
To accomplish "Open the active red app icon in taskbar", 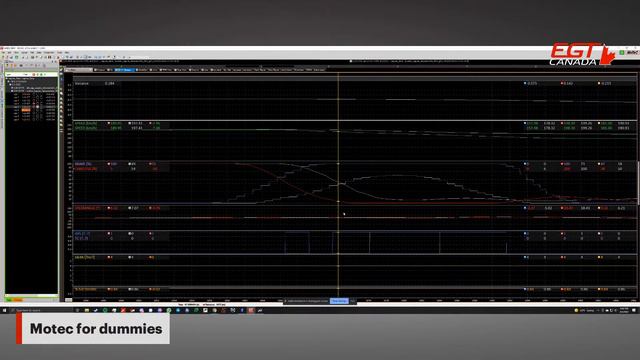I will [251, 311].
